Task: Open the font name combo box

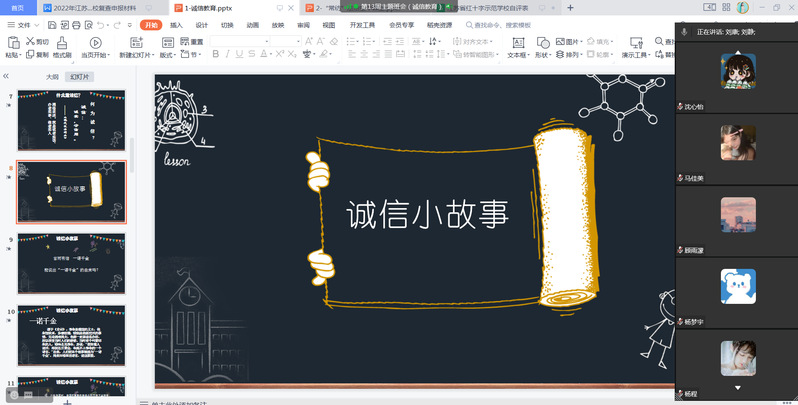Action: [240, 41]
